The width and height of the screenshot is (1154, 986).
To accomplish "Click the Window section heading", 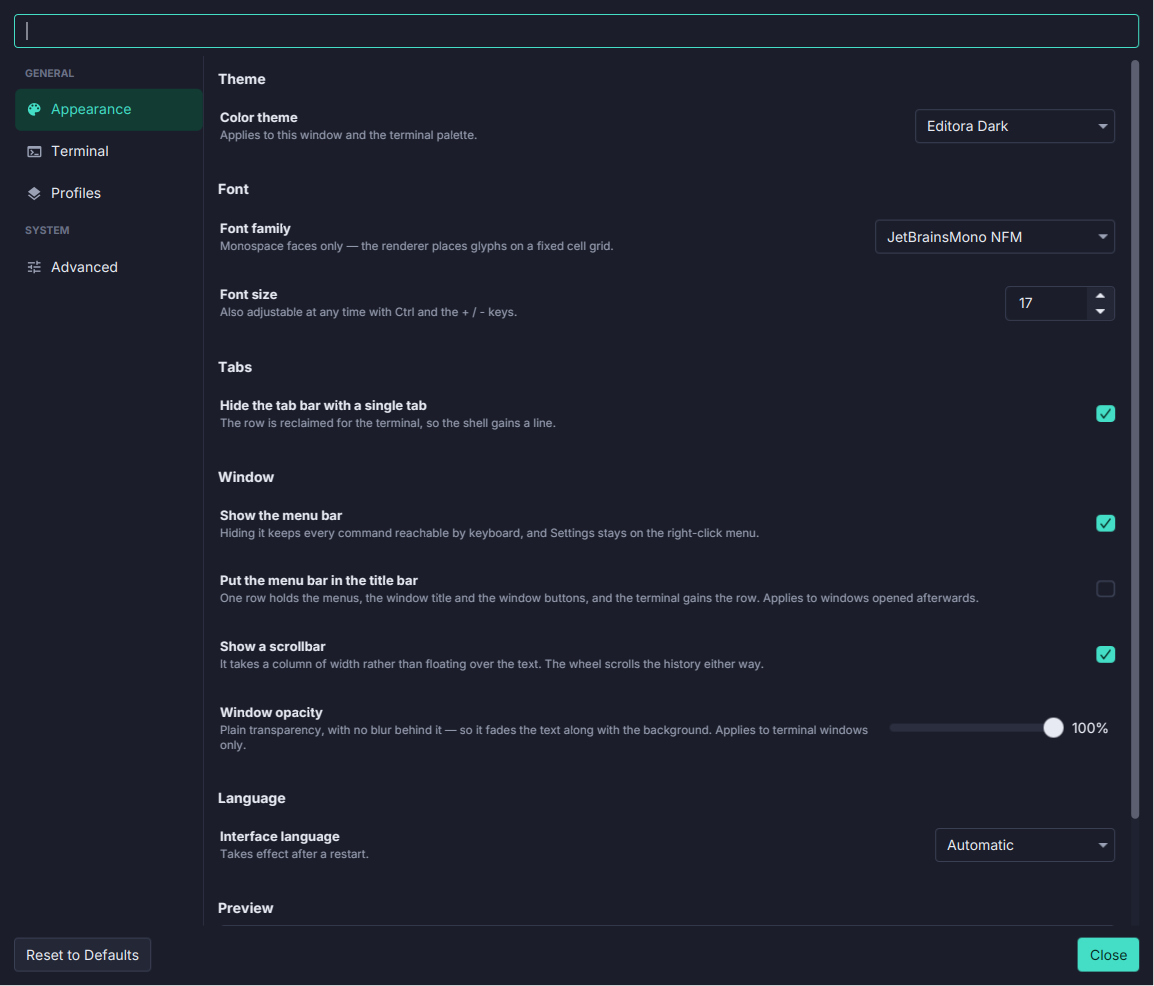I will (x=246, y=477).
